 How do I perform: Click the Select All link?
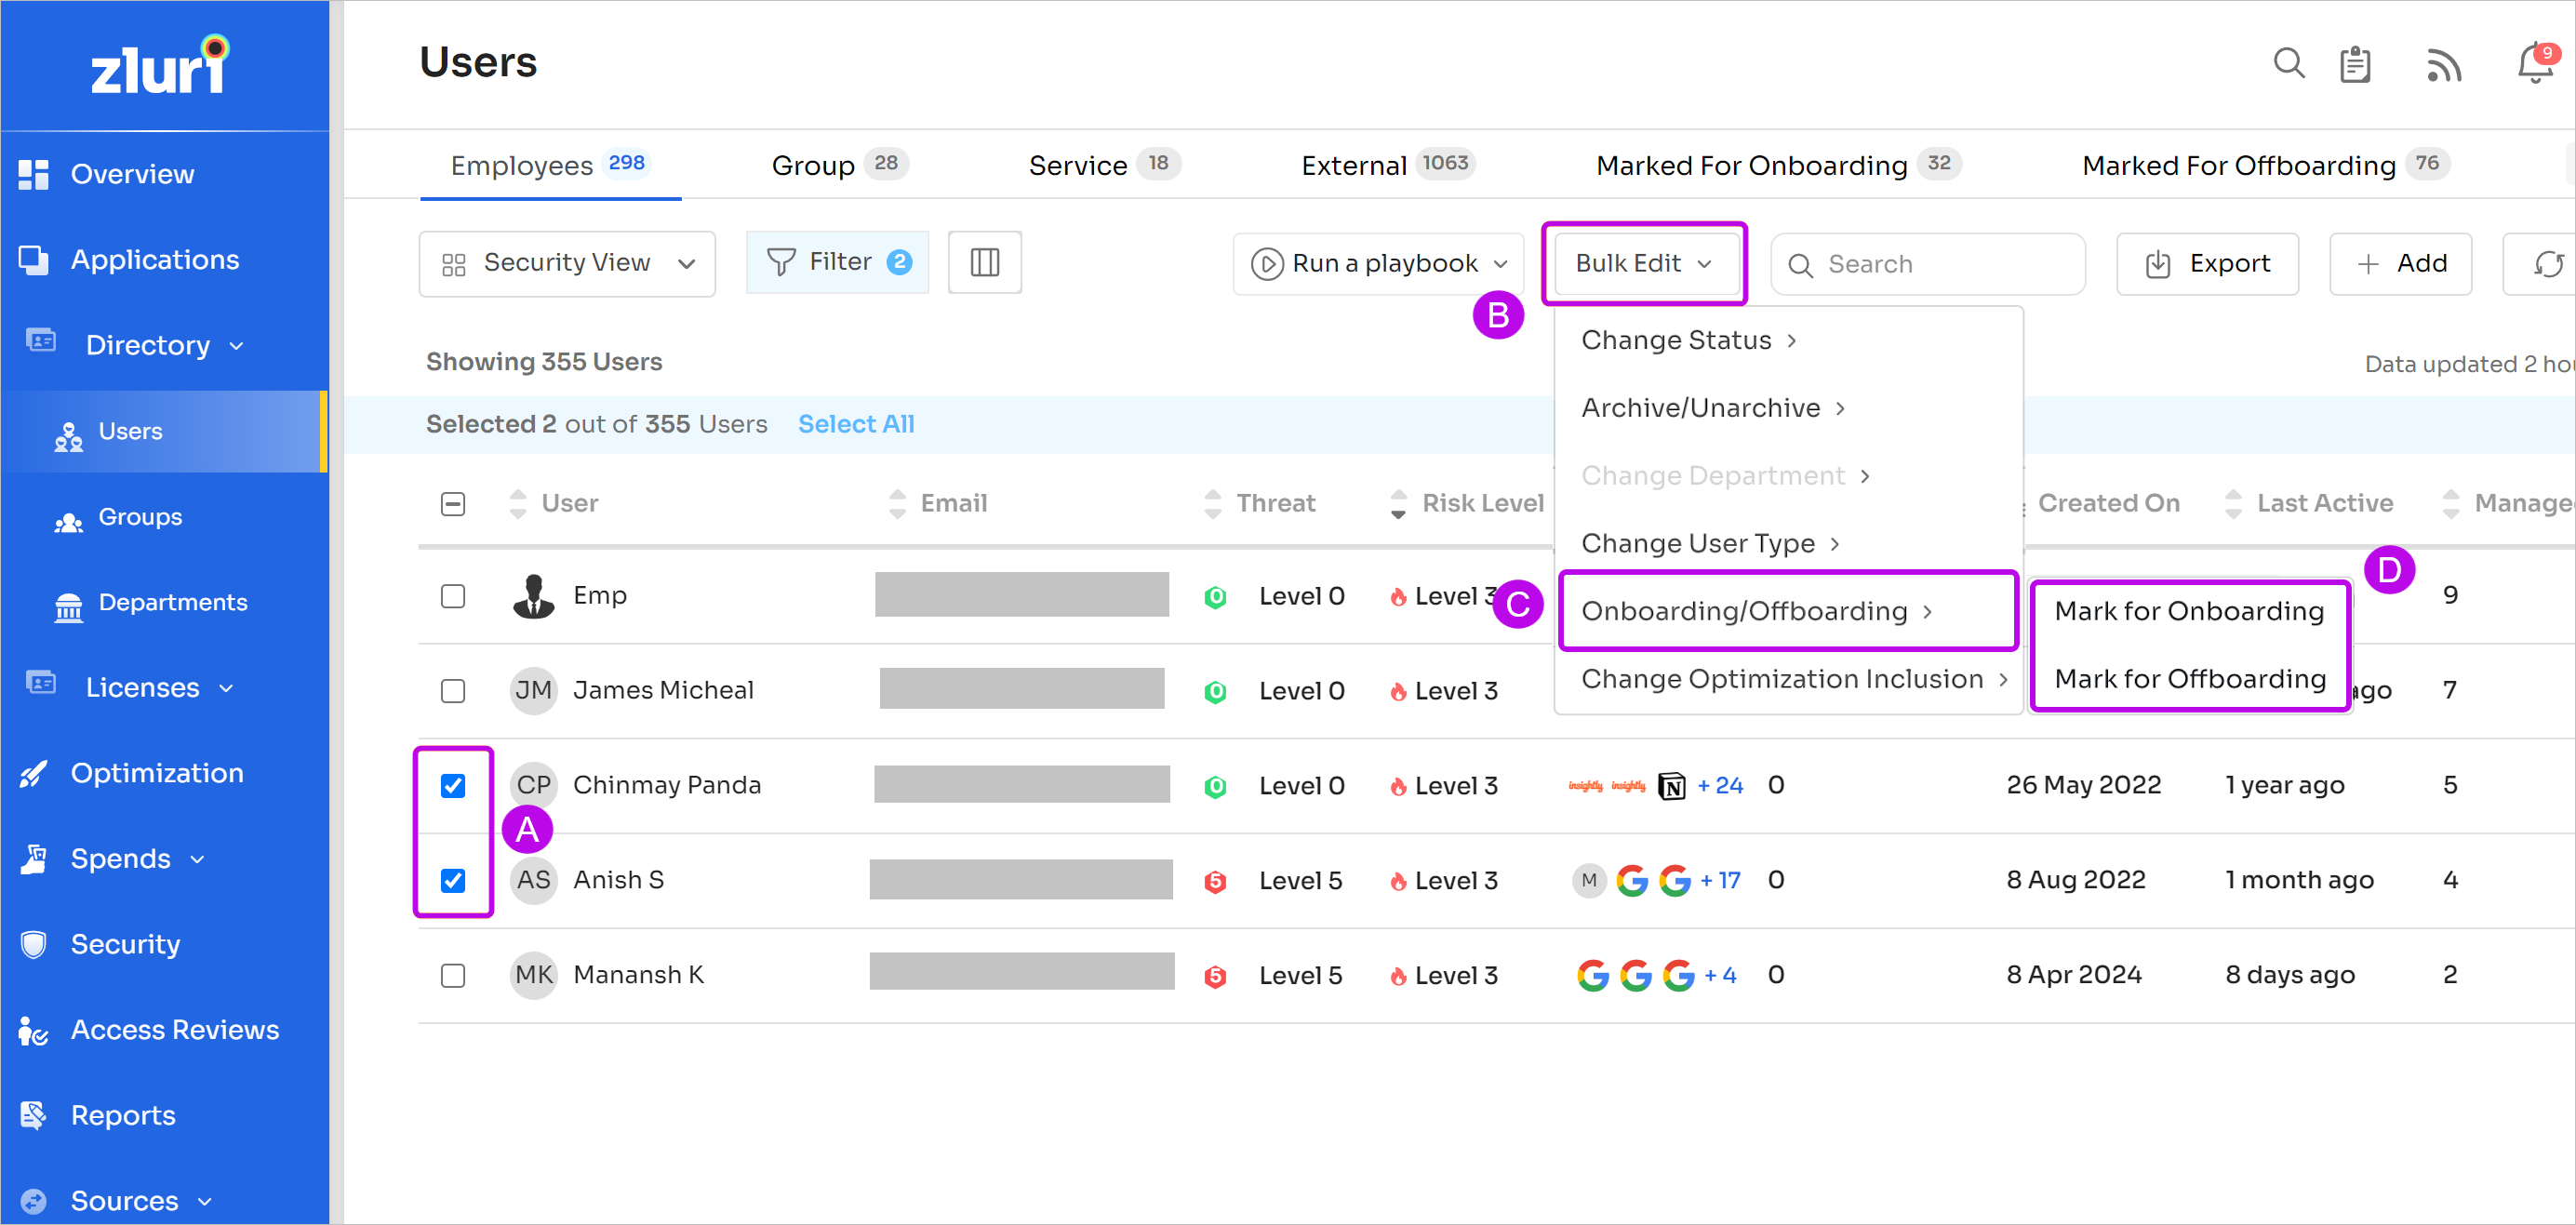[856, 424]
